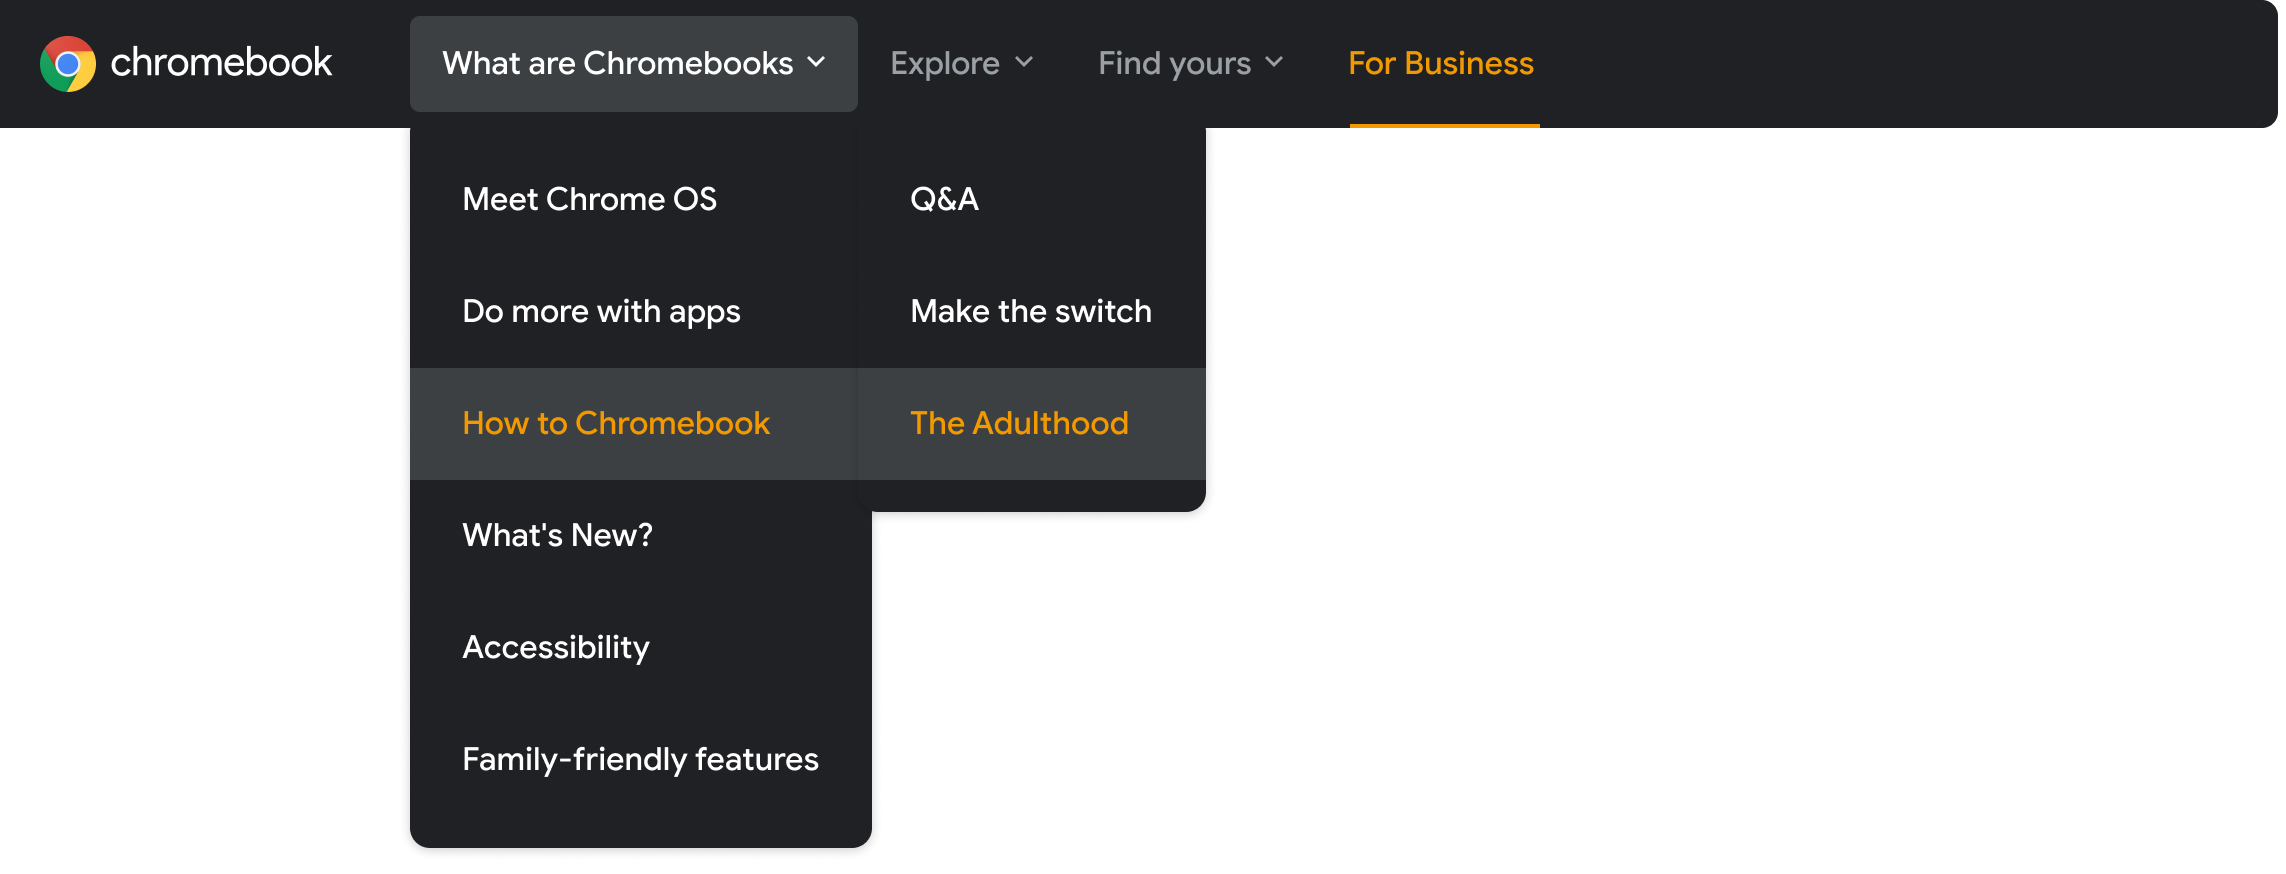The image size is (2286, 874).
Task: Select Make the switch submenu item
Action: [x=1031, y=311]
